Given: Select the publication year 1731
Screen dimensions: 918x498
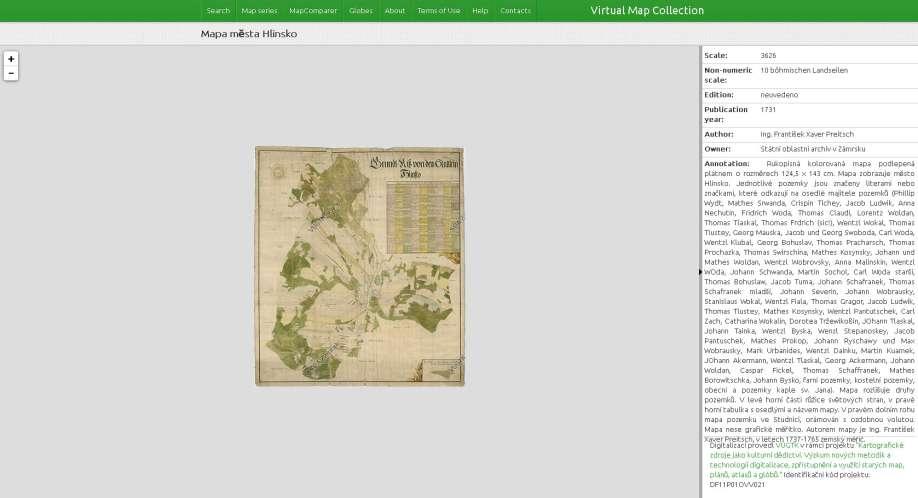Looking at the screenshot, I should pyautogui.click(x=768, y=109).
